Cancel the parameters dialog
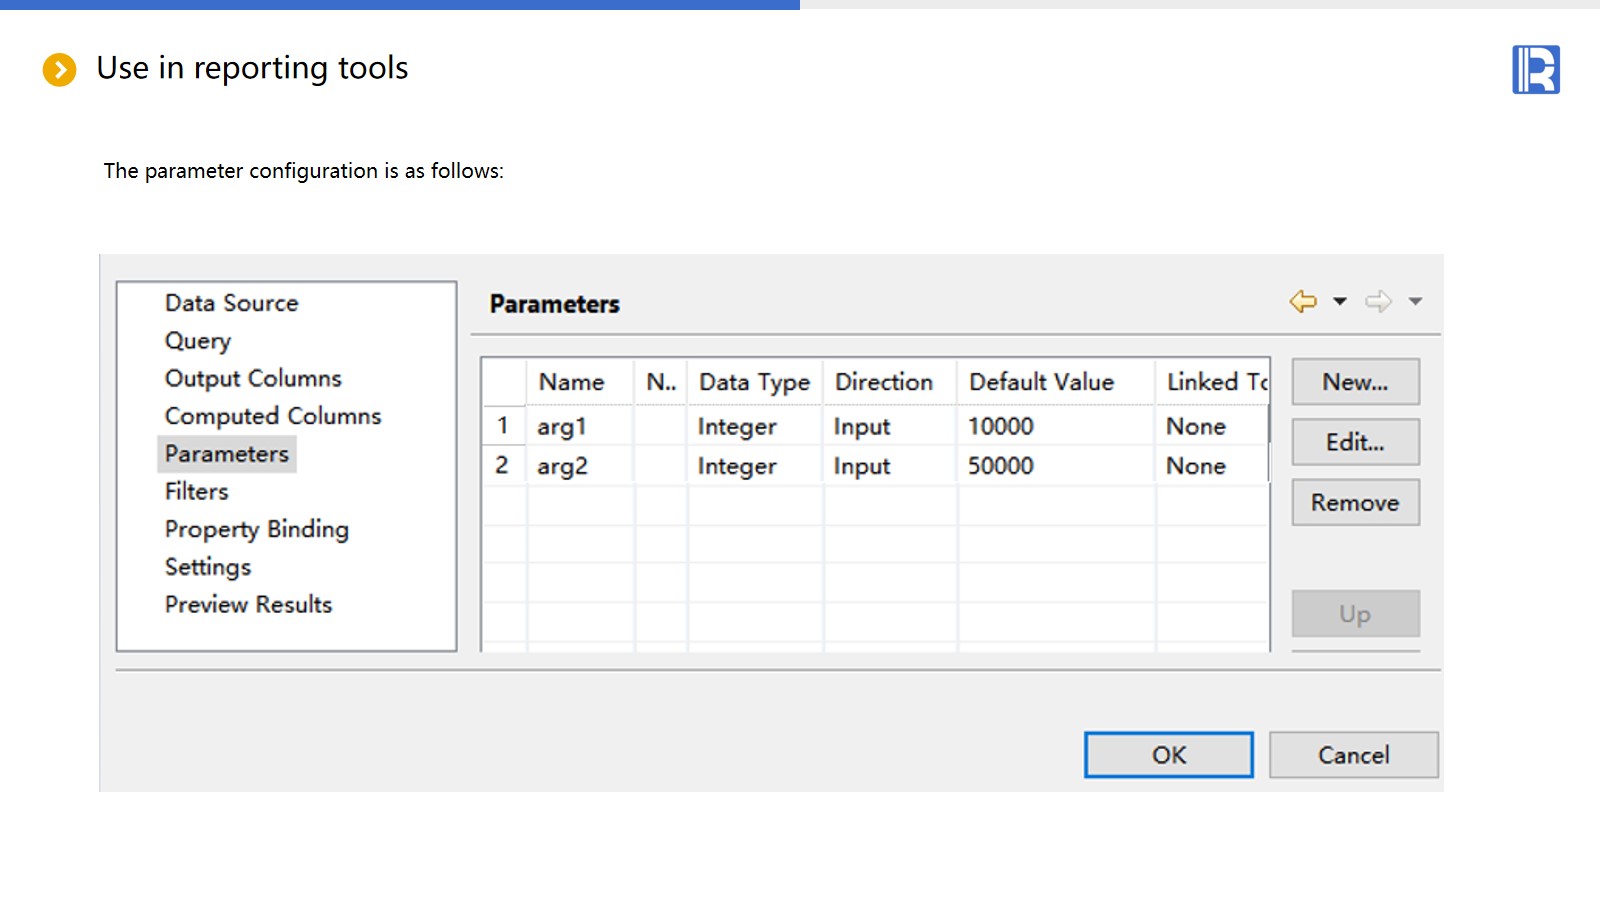This screenshot has width=1600, height=900. coord(1353,755)
